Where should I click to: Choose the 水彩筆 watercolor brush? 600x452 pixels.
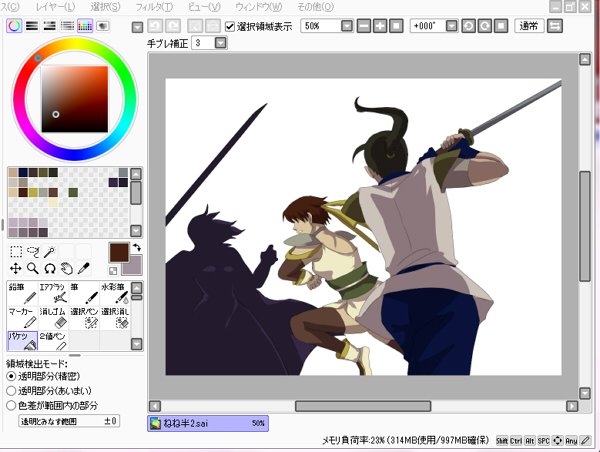(x=115, y=294)
